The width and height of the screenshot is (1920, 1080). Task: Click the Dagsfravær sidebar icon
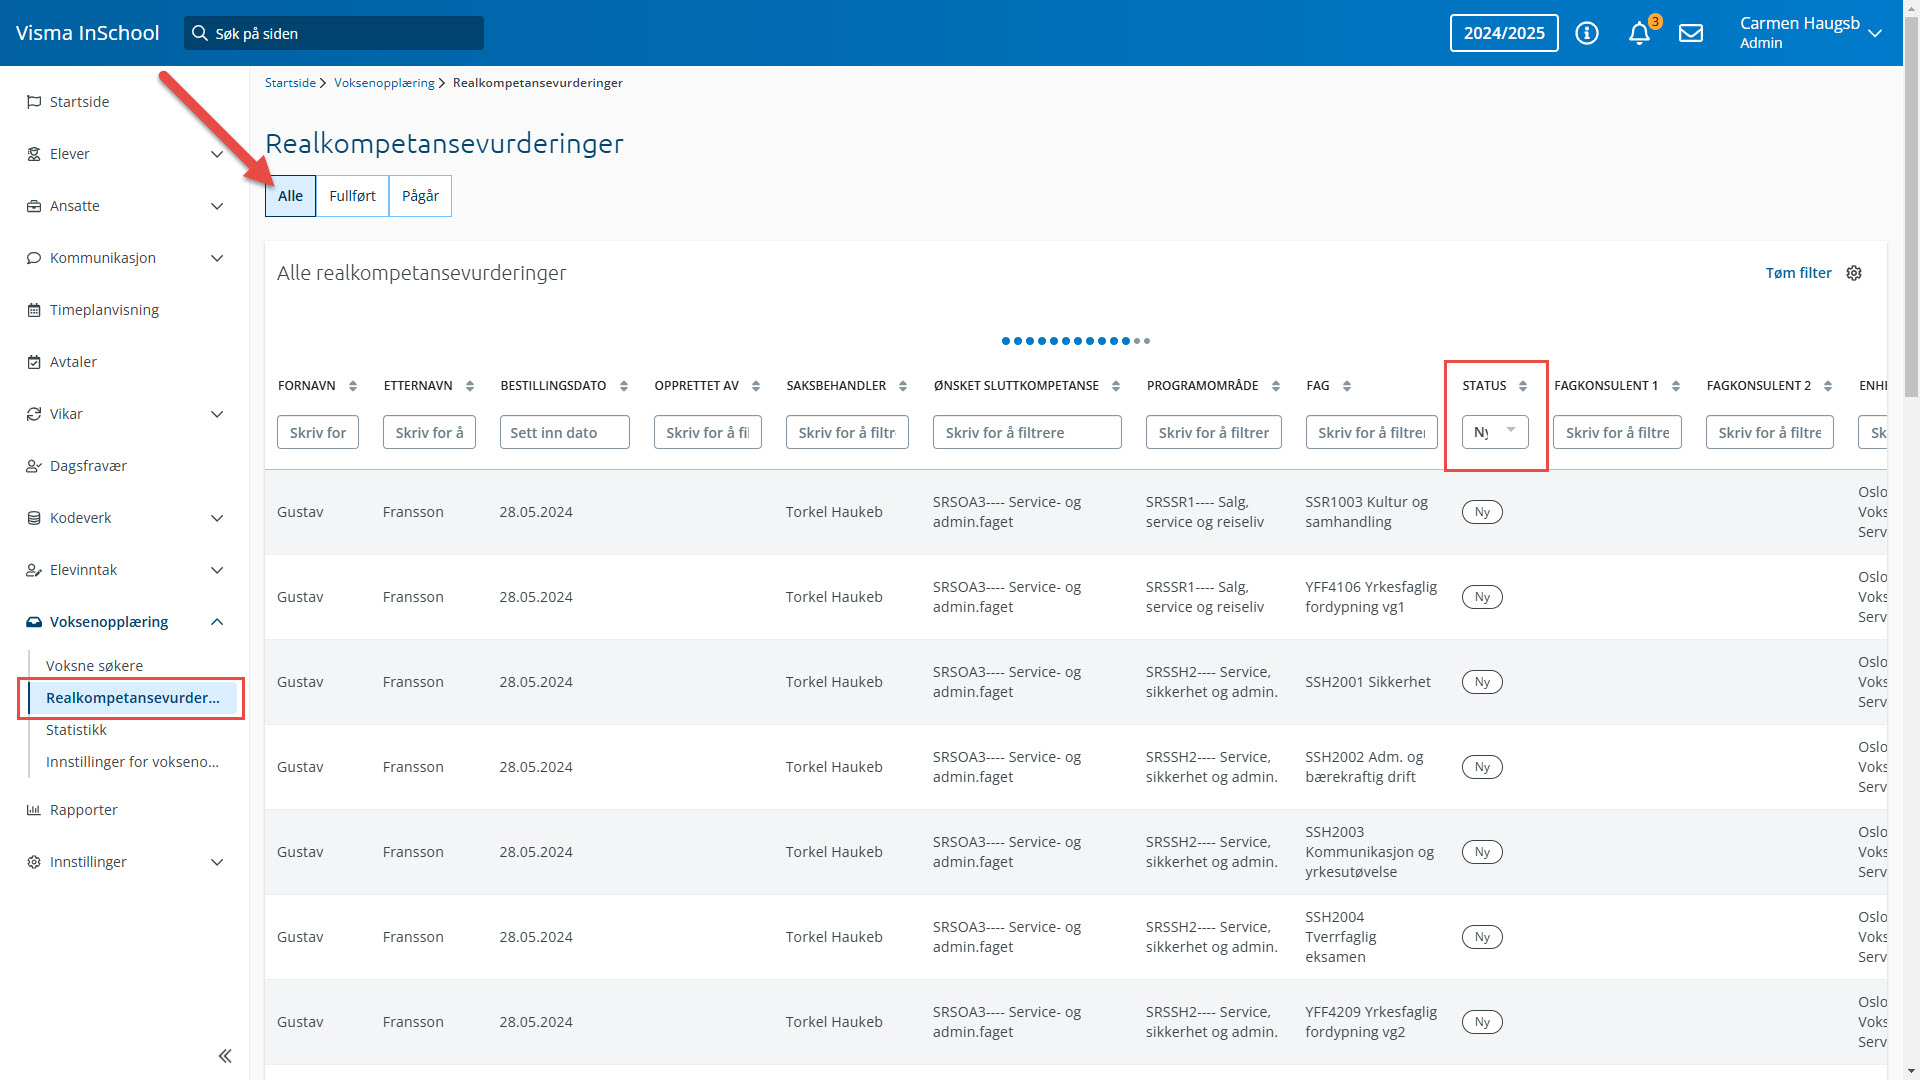(34, 466)
